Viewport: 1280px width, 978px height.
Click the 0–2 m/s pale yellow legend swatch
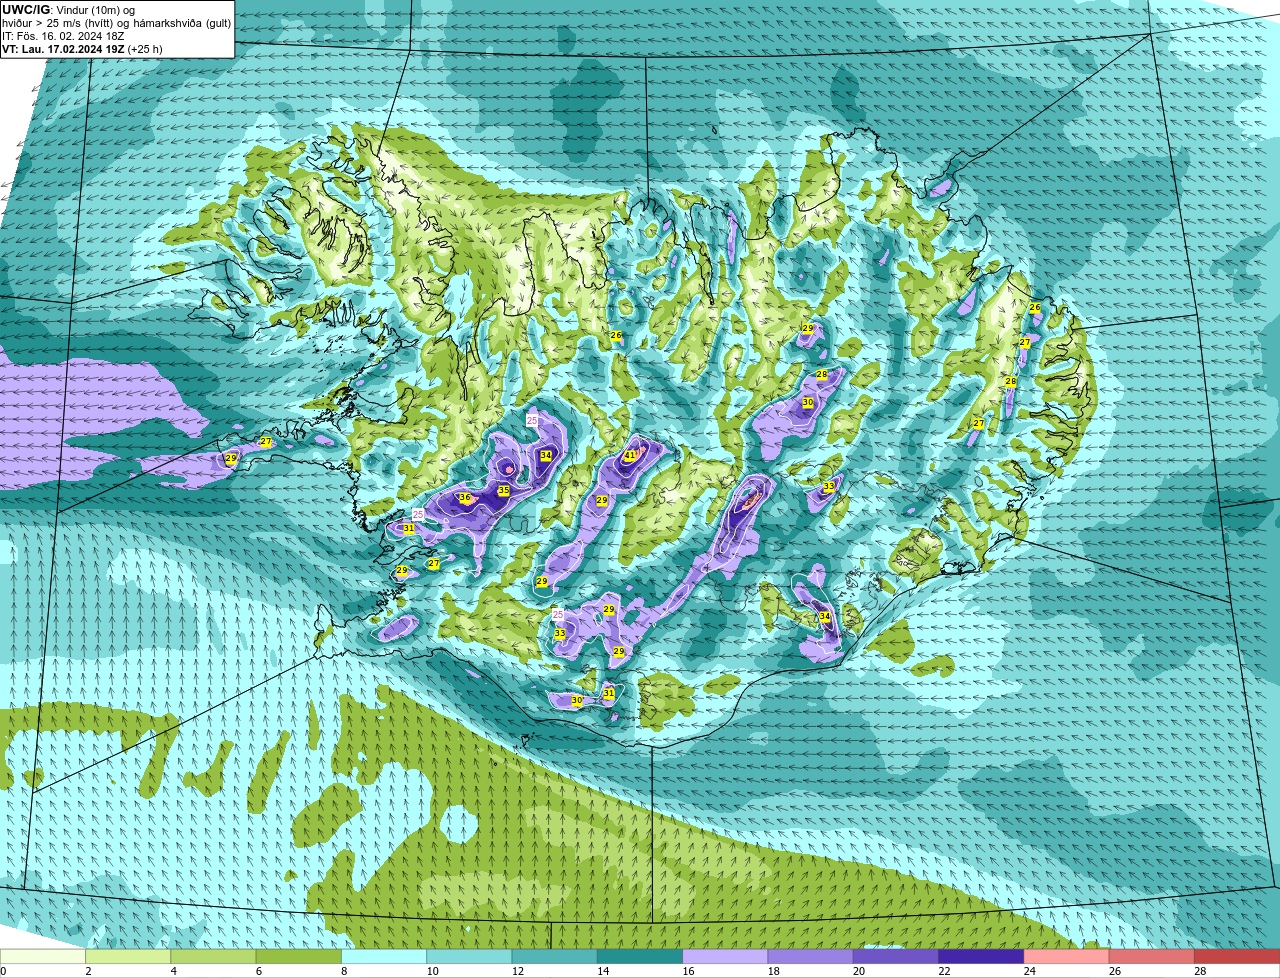coord(43,957)
